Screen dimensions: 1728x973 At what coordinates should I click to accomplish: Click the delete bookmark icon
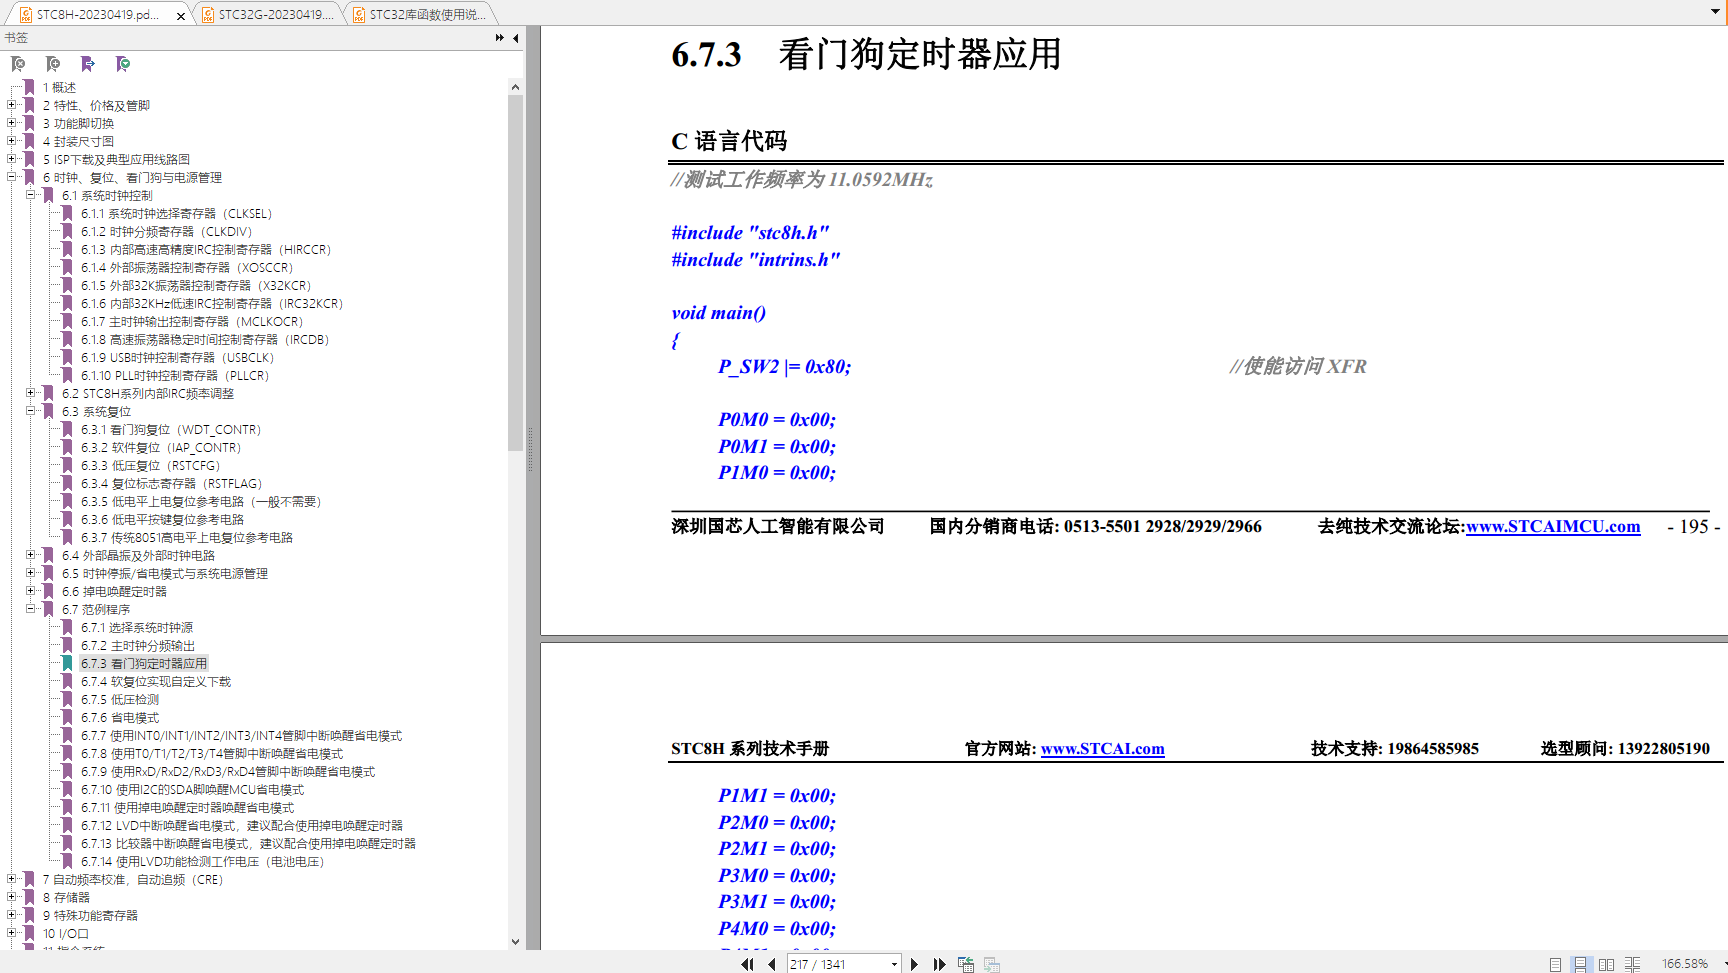click(18, 64)
